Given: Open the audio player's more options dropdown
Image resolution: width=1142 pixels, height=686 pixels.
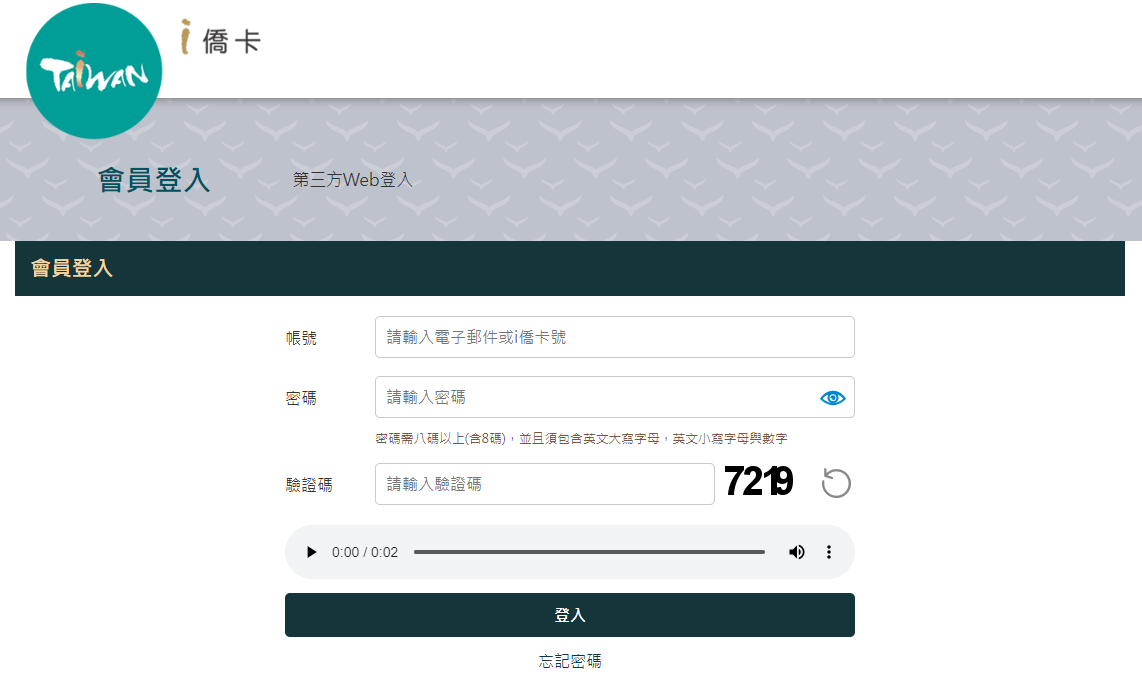Looking at the screenshot, I should pyautogui.click(x=828, y=551).
